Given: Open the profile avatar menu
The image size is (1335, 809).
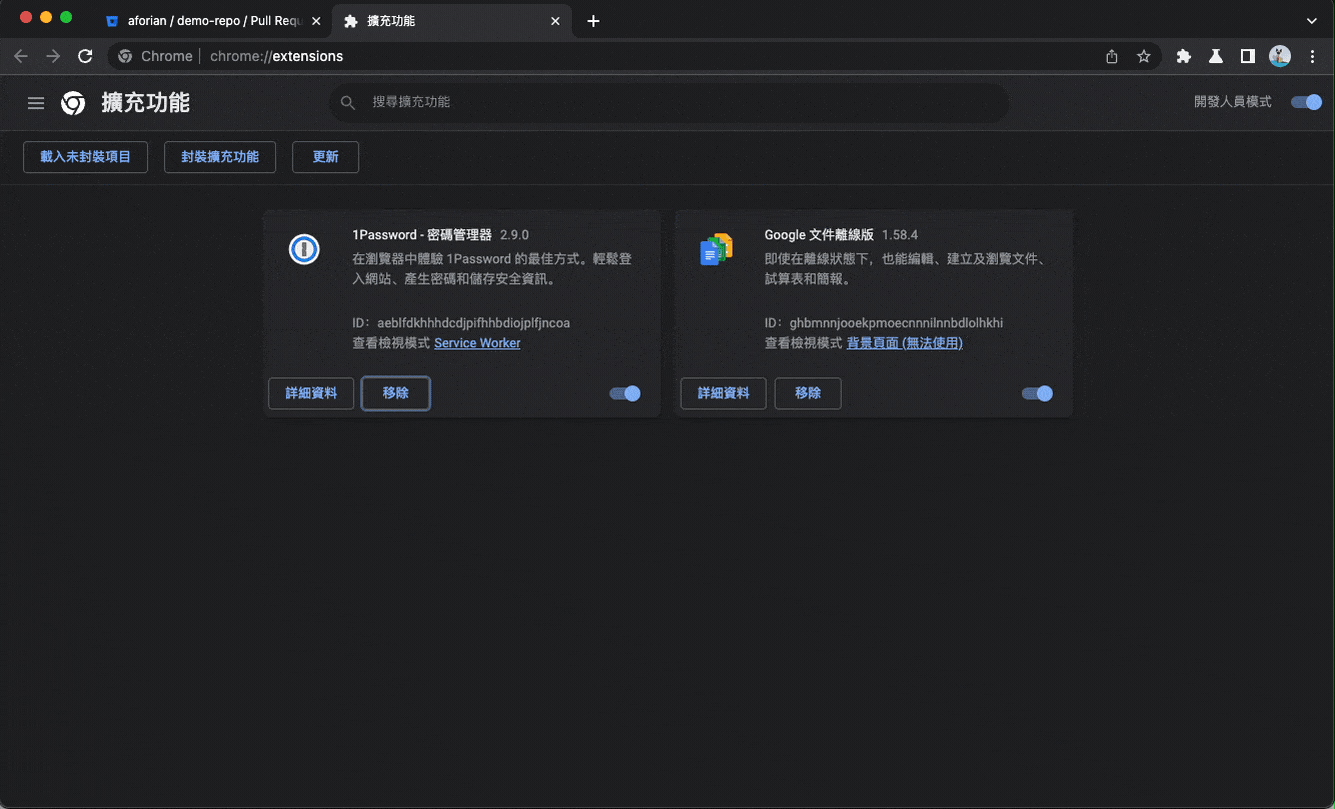Looking at the screenshot, I should tap(1280, 57).
